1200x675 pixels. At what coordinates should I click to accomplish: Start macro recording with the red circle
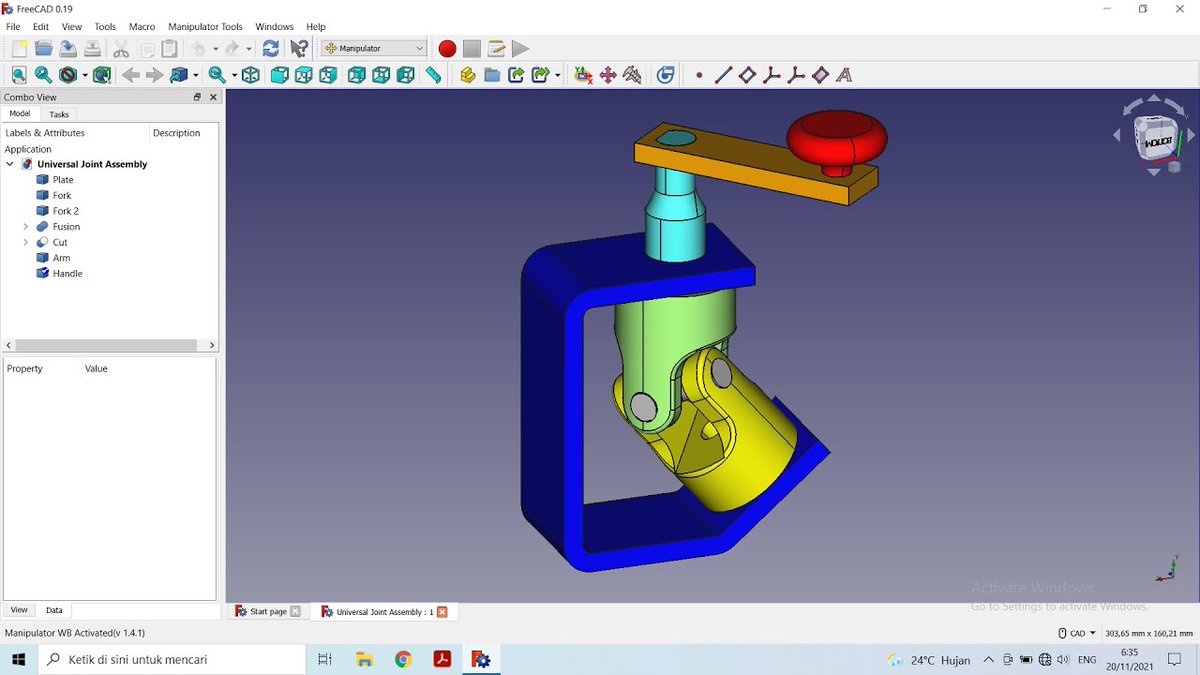point(447,48)
